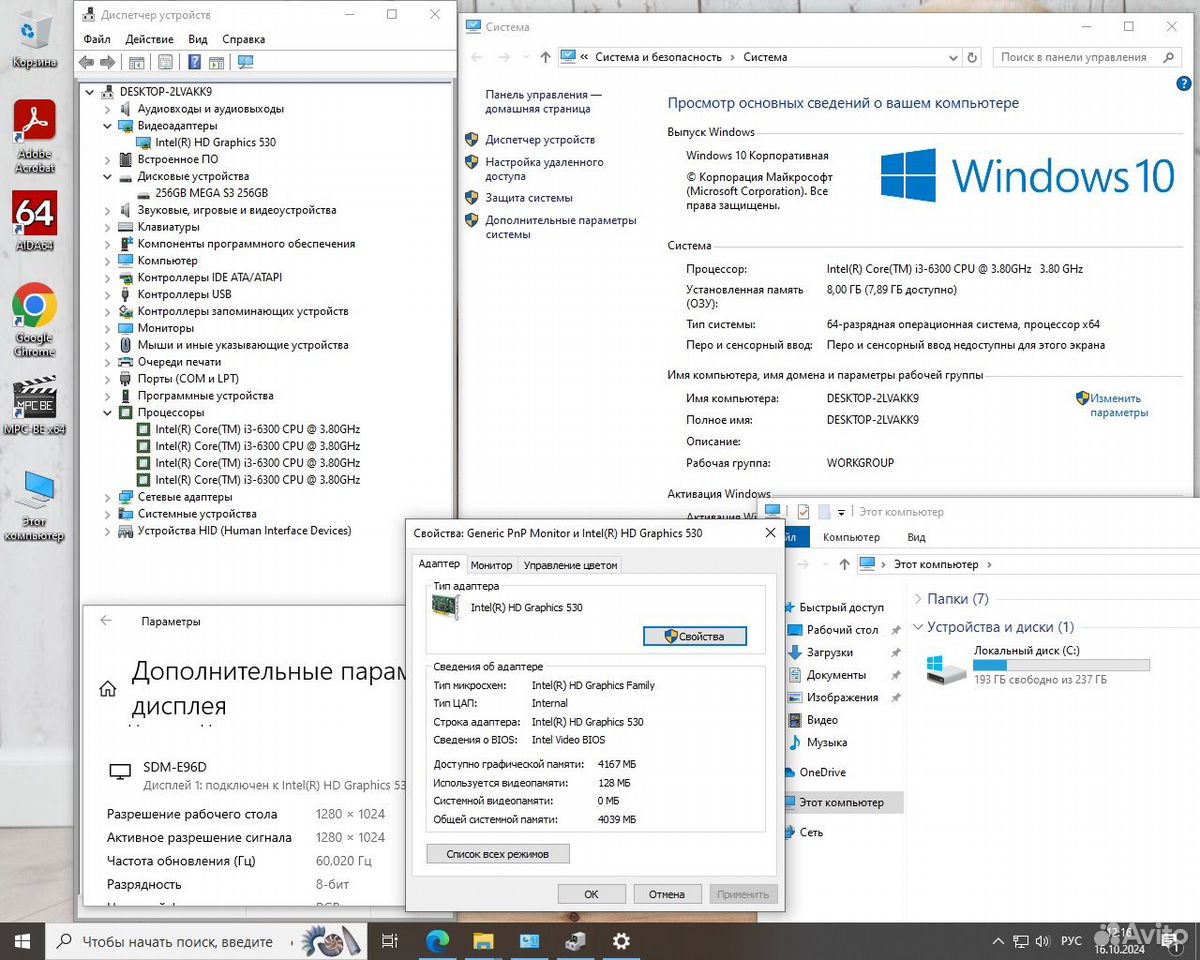Select 256GB MEGA S3 256GB disk entry
The width and height of the screenshot is (1200, 960).
click(x=211, y=193)
